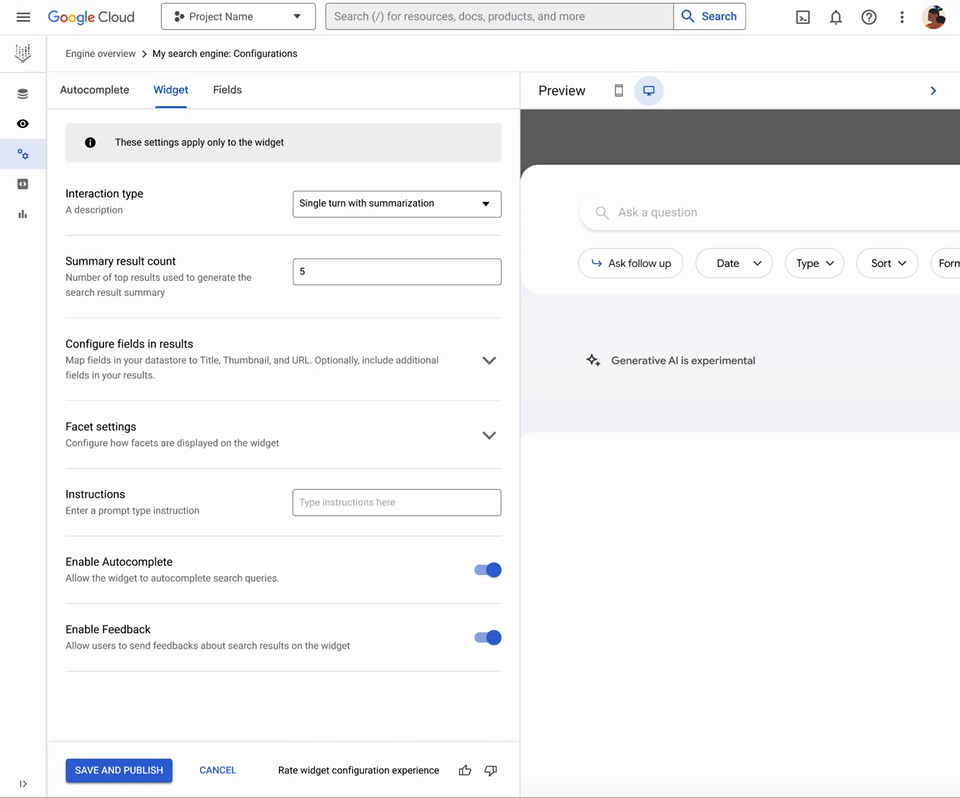Image resolution: width=960 pixels, height=798 pixels.
Task: Expand Configure fields in results section
Action: point(489,360)
